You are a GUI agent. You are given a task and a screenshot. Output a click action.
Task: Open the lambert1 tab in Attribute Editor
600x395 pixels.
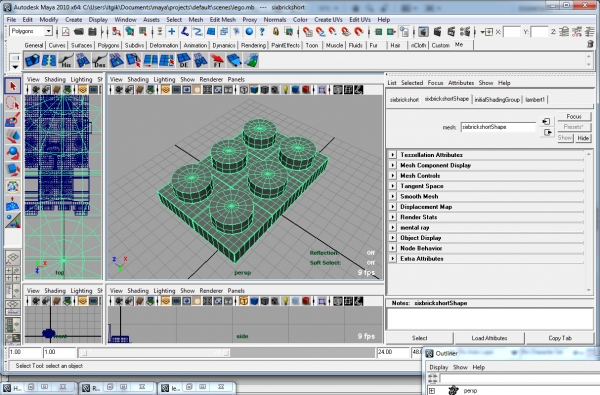(x=535, y=100)
